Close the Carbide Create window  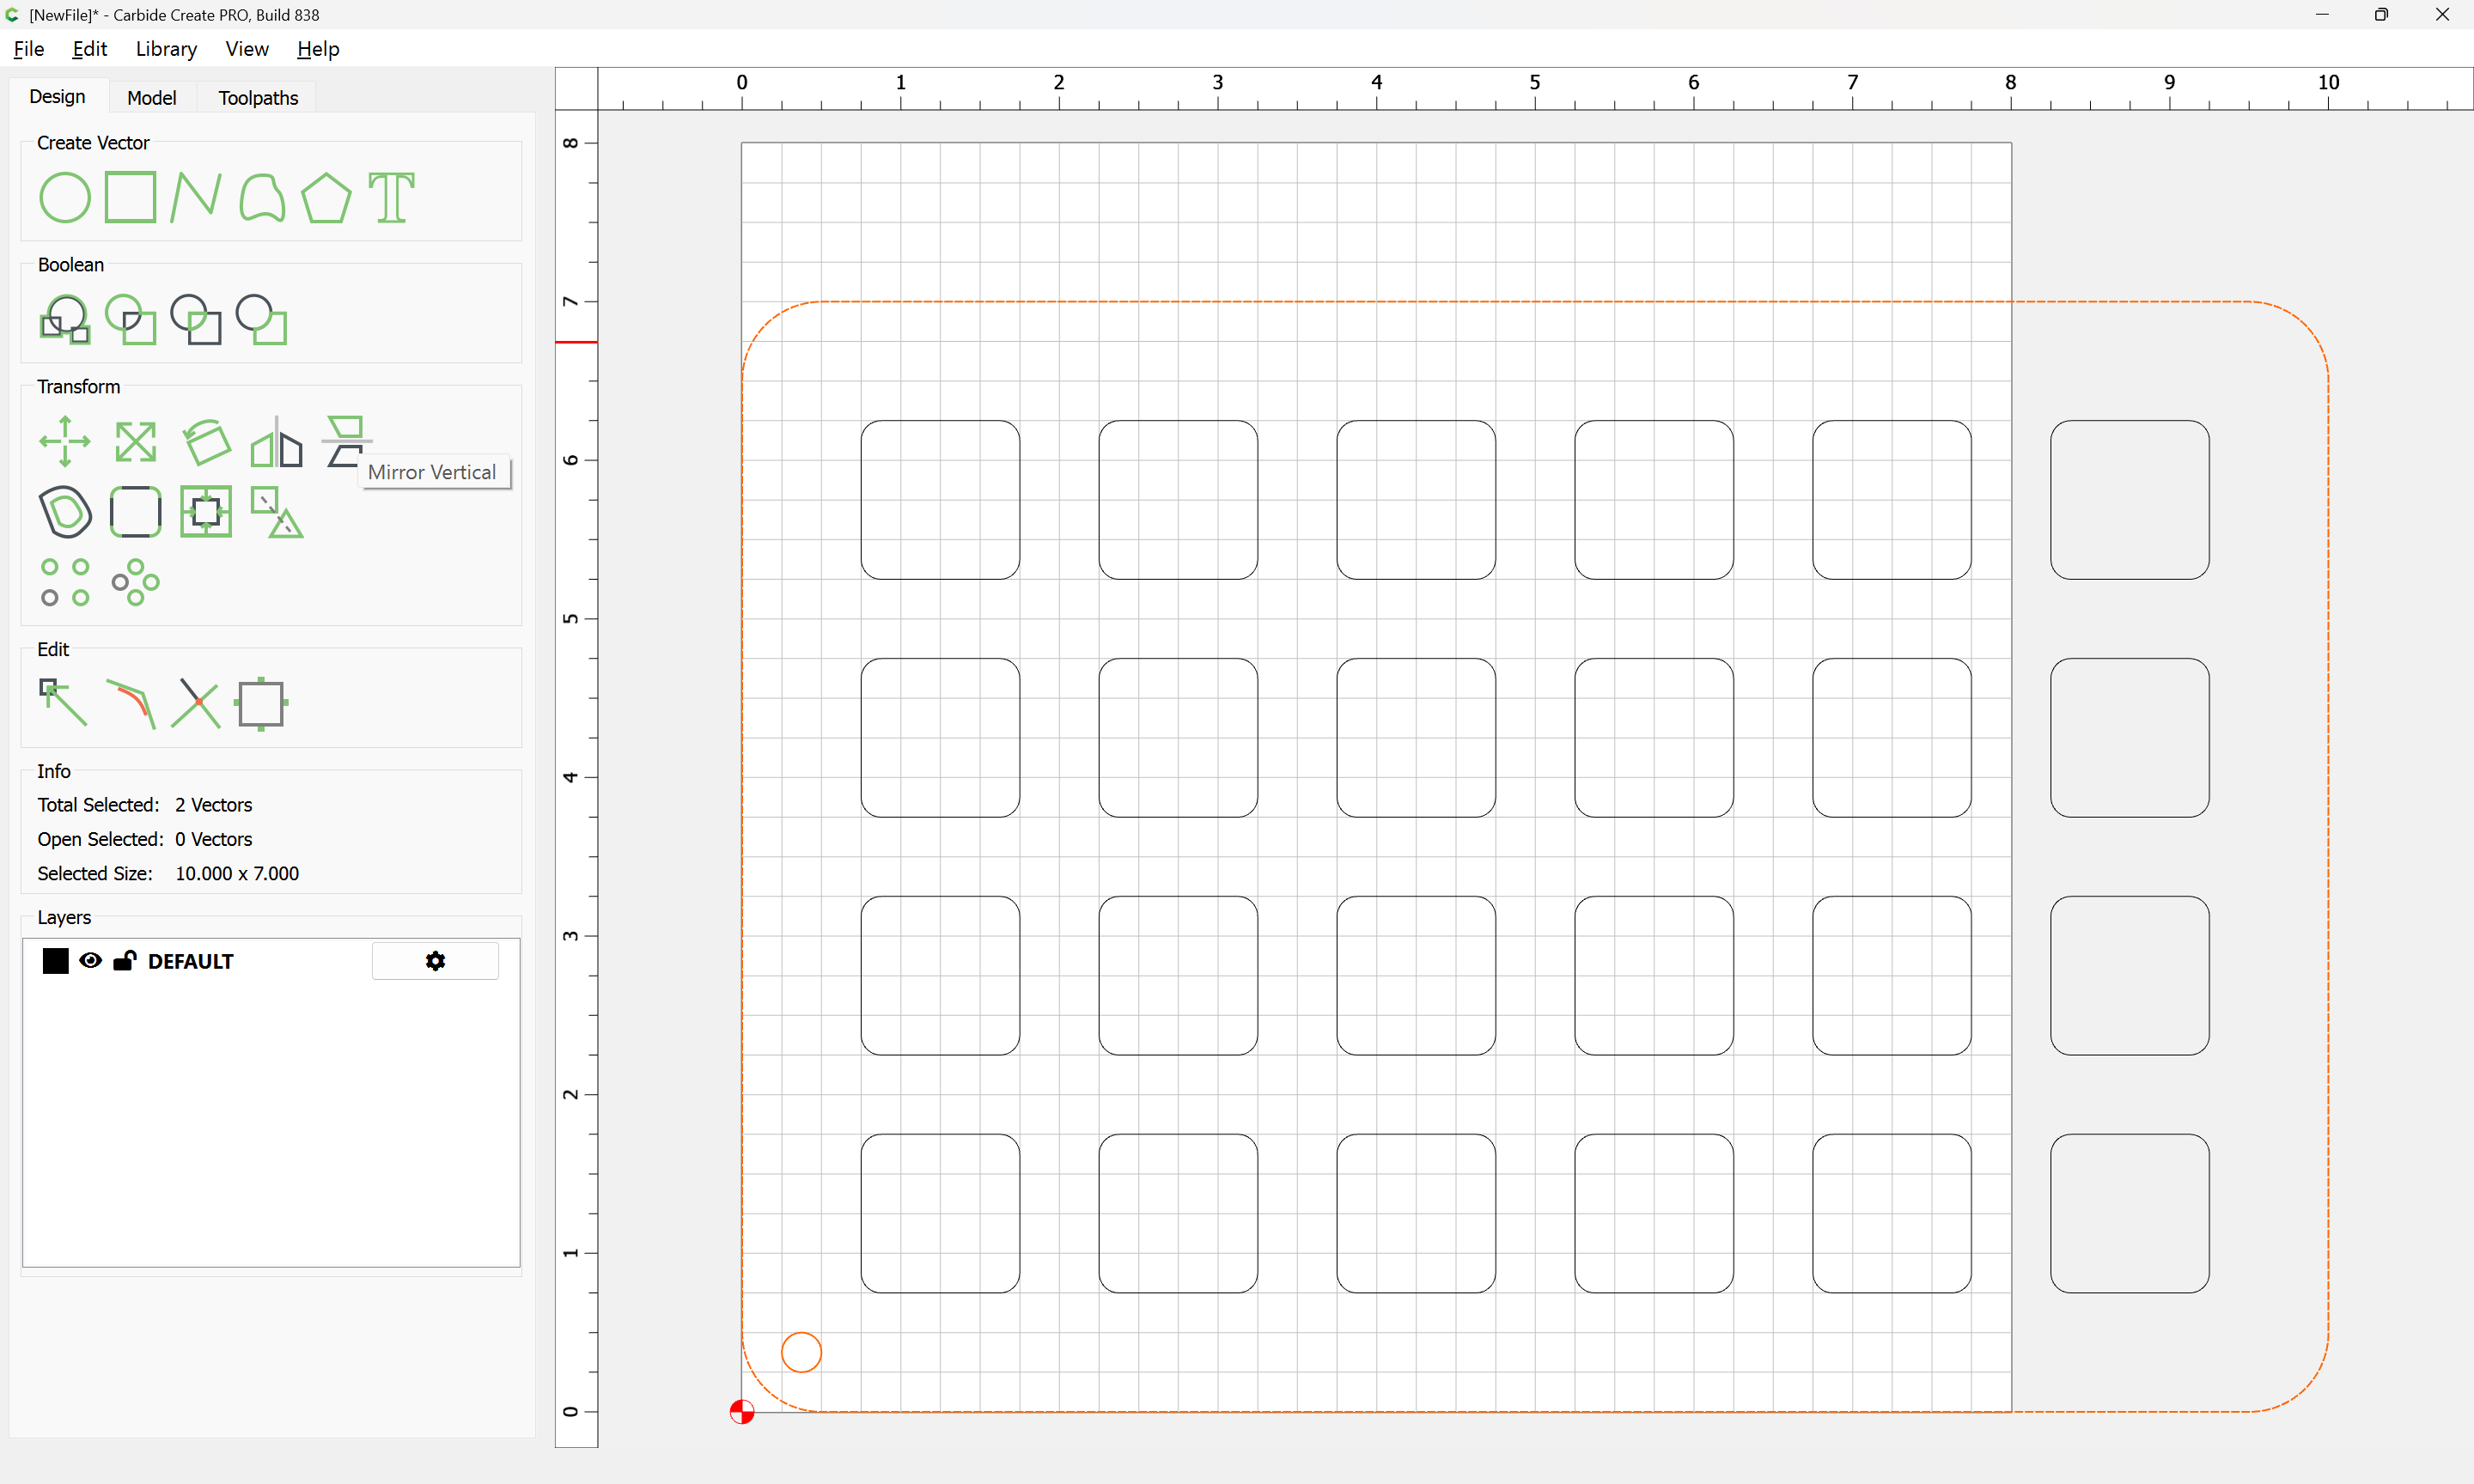pos(2442,14)
